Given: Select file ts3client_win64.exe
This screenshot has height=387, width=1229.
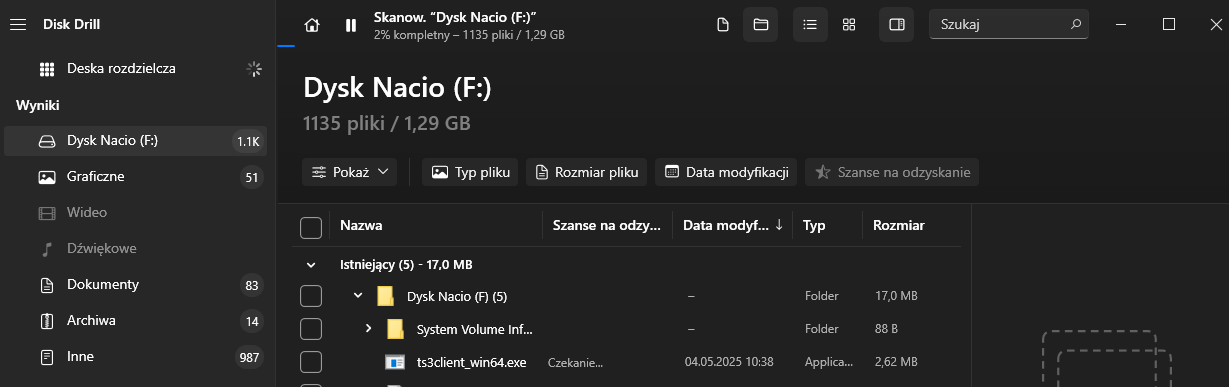Looking at the screenshot, I should coord(471,362).
